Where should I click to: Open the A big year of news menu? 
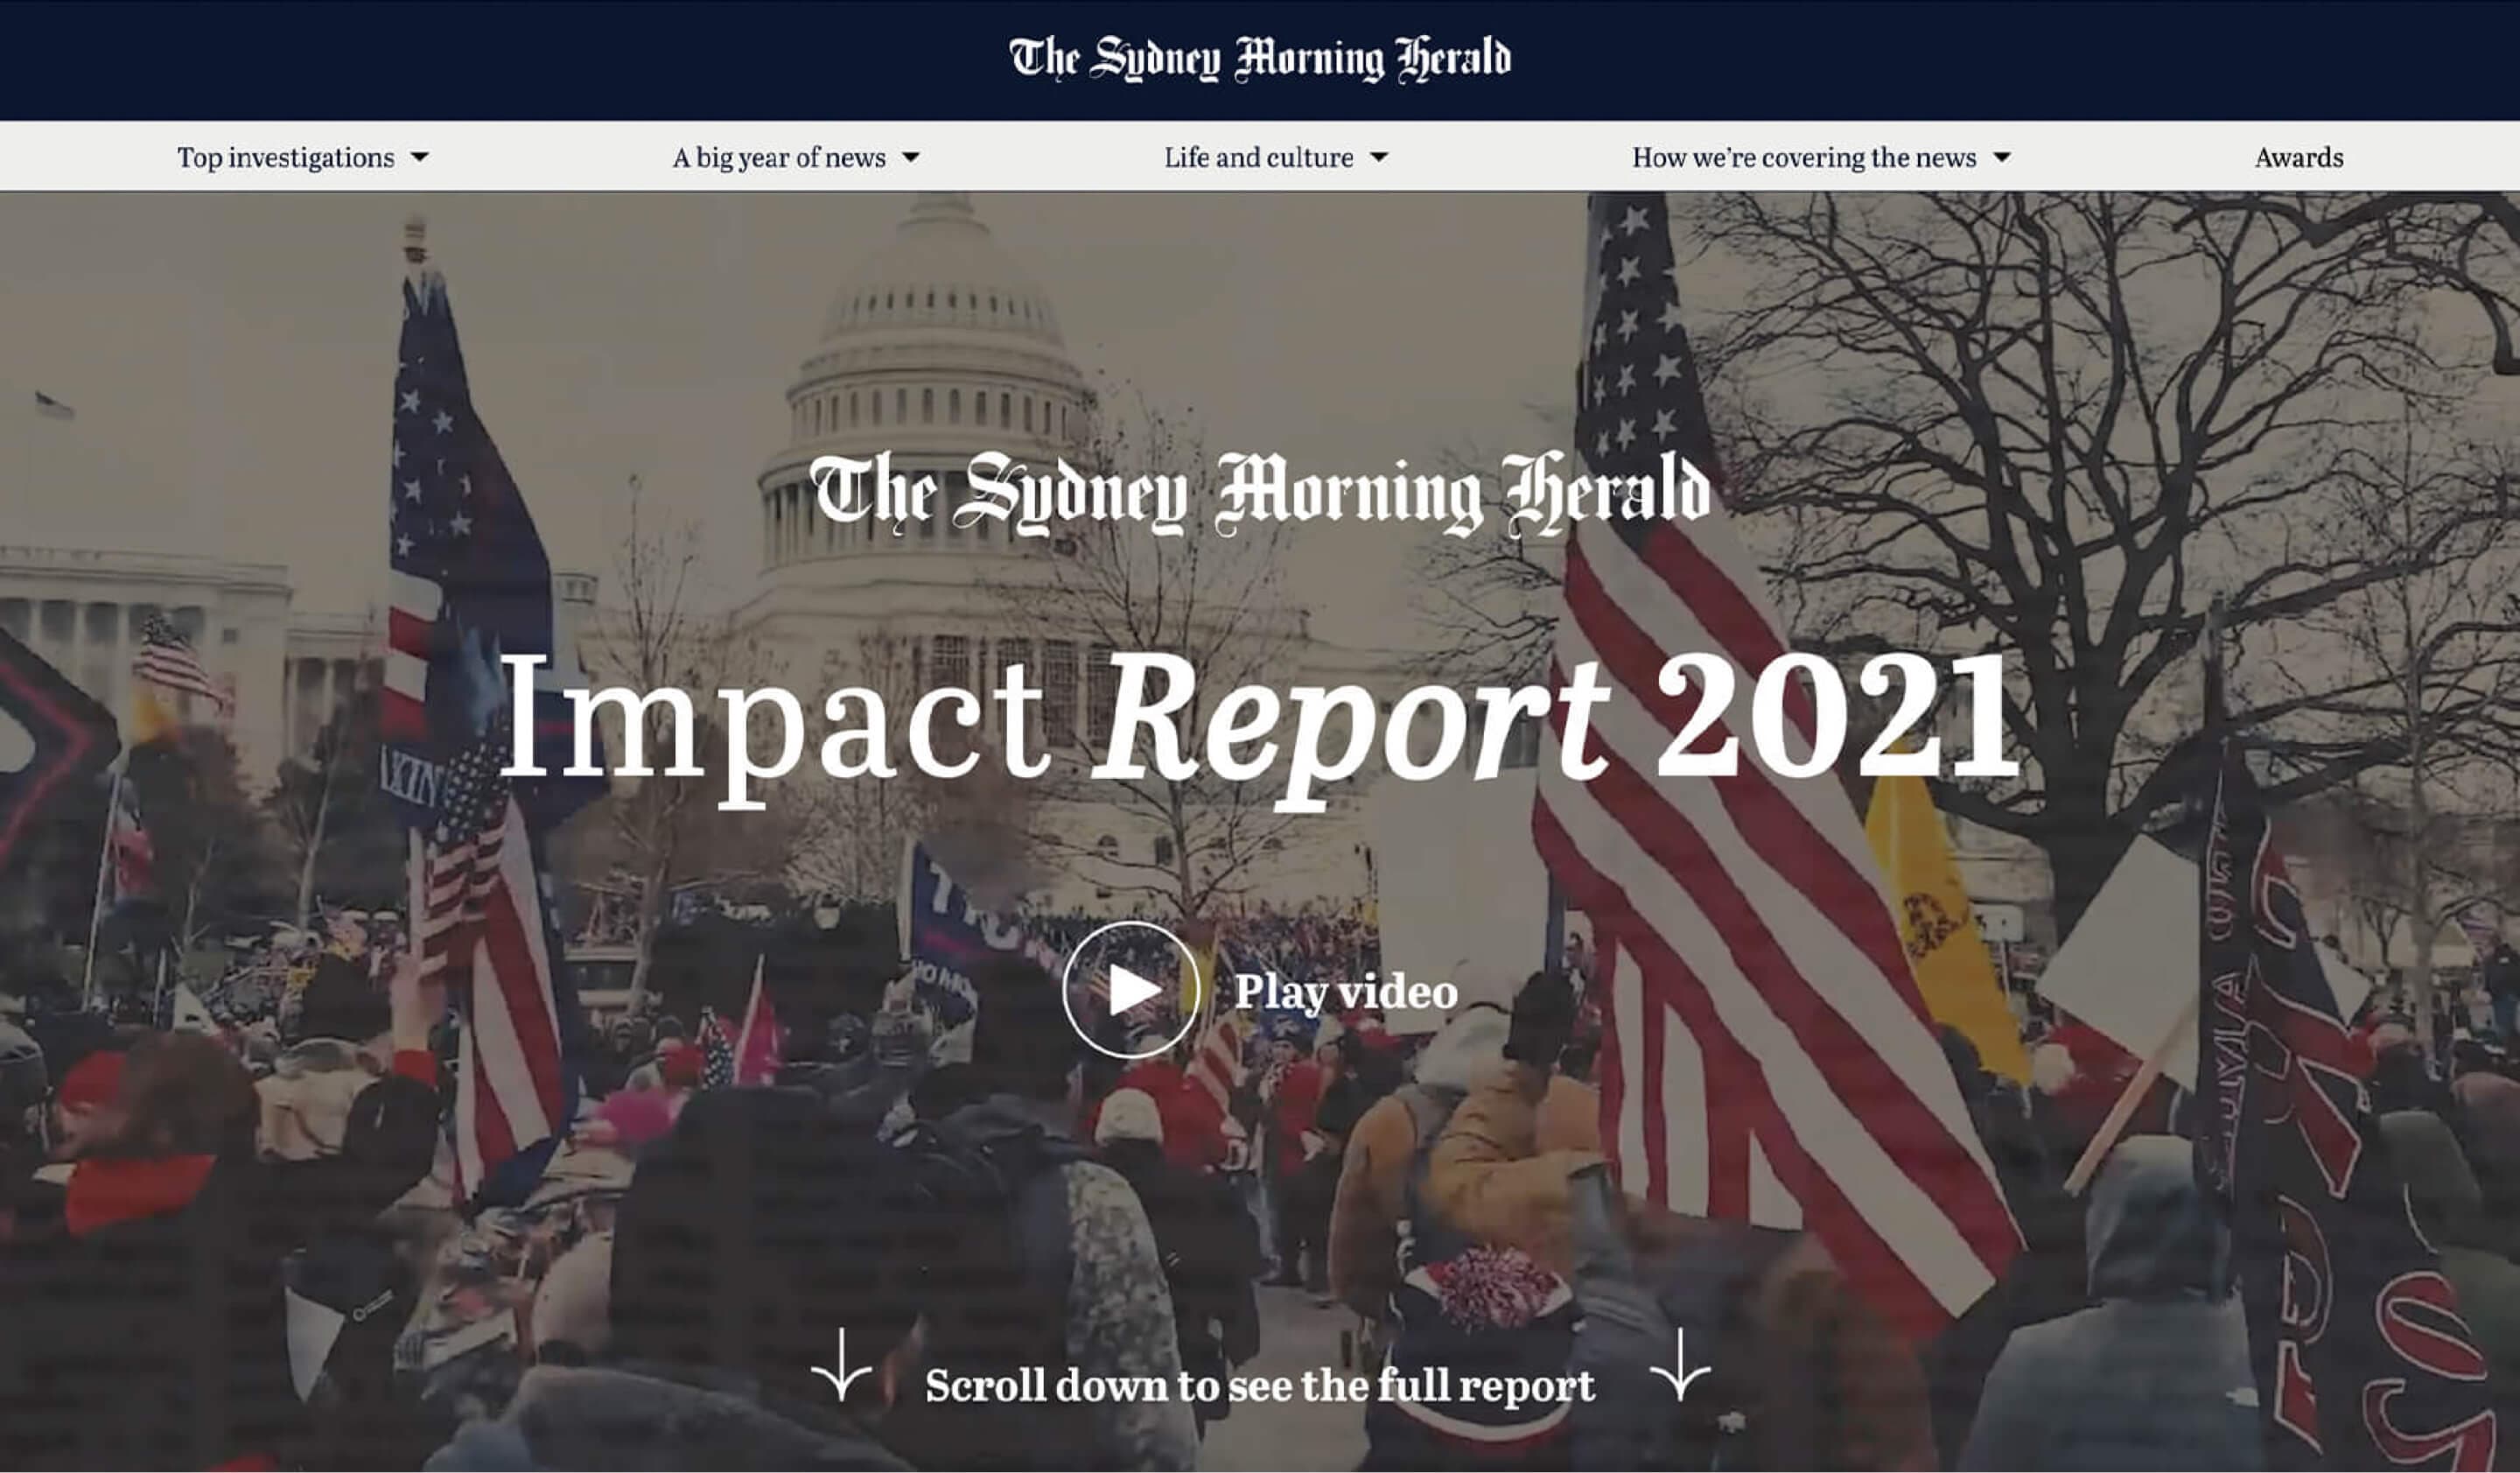(779, 158)
